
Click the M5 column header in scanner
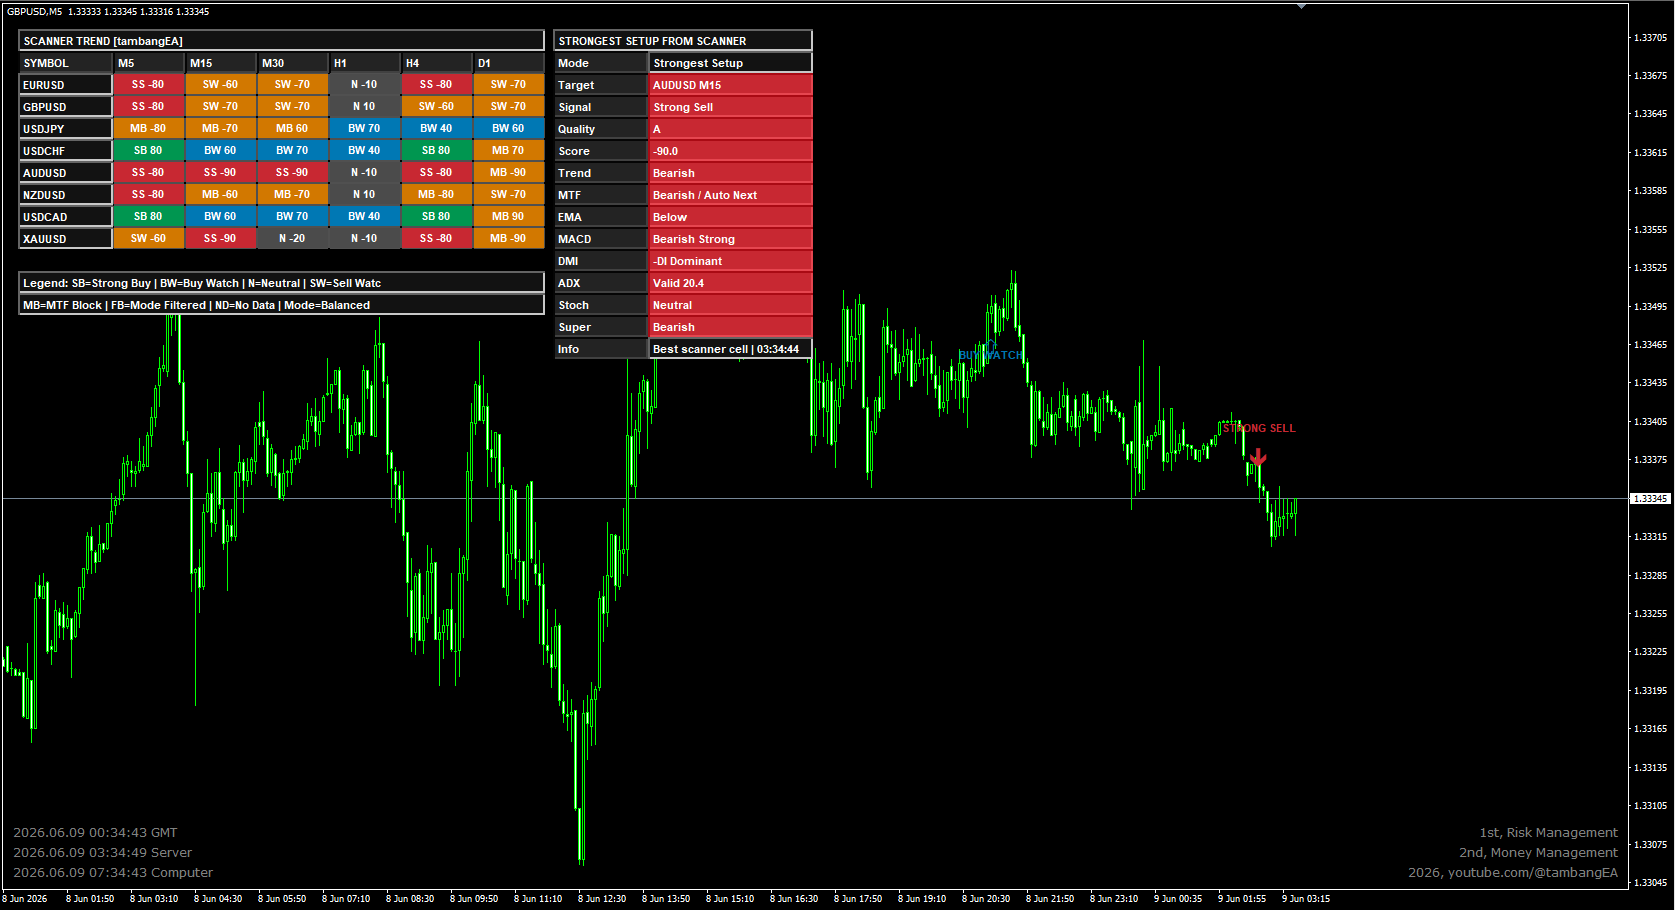(x=148, y=63)
